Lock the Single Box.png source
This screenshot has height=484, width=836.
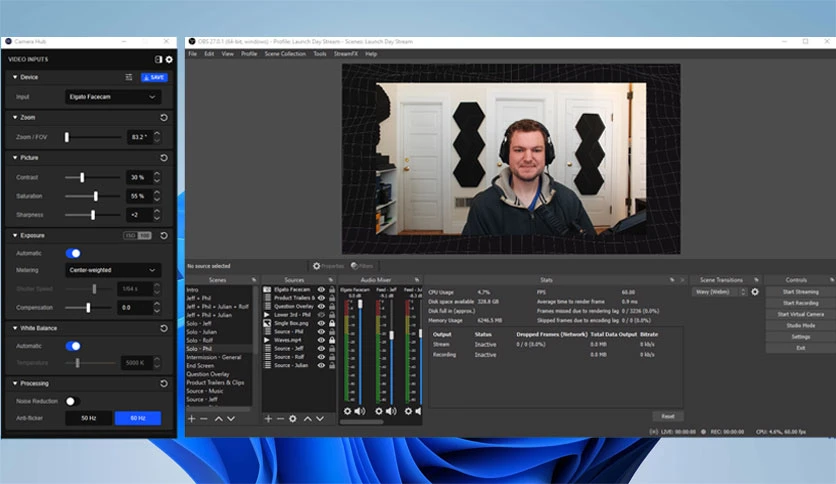coord(332,323)
